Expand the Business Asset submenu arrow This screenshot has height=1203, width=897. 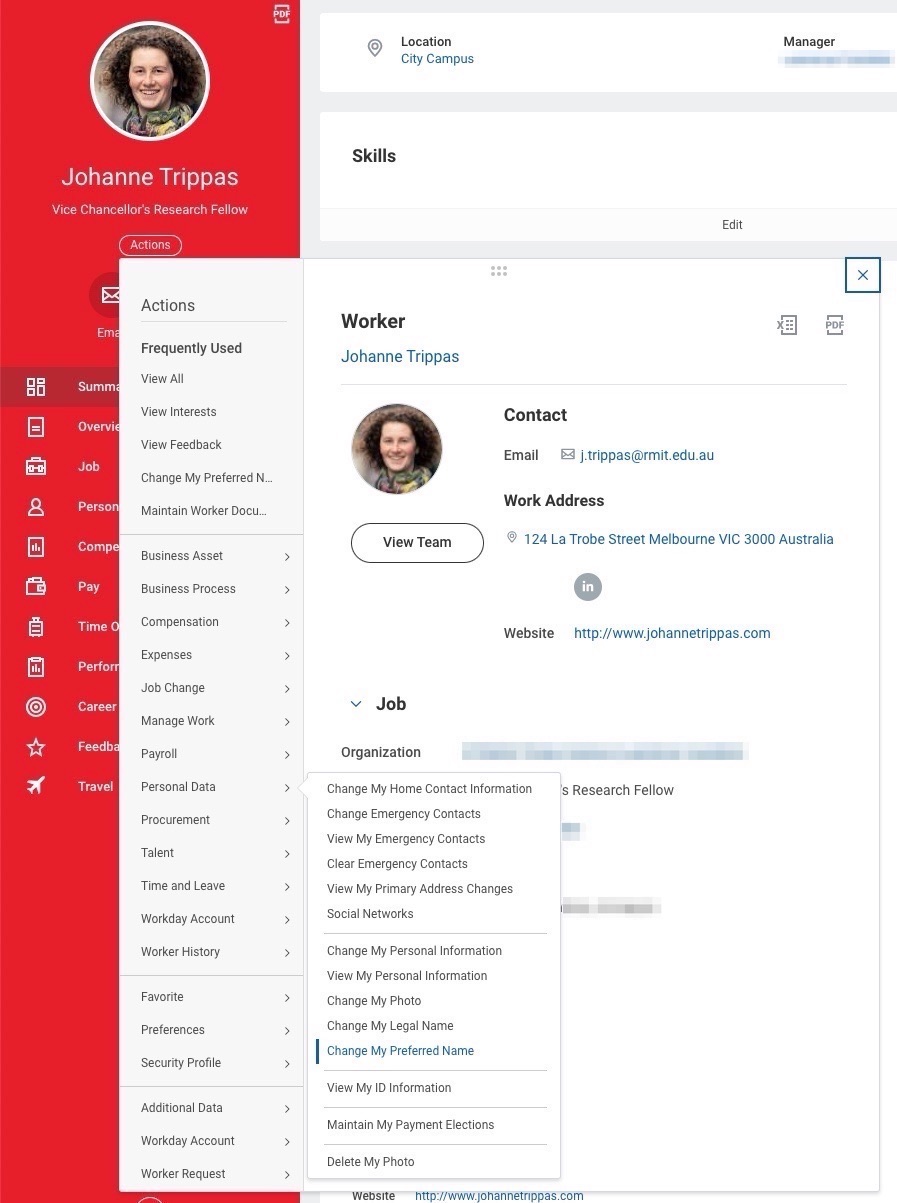point(287,557)
